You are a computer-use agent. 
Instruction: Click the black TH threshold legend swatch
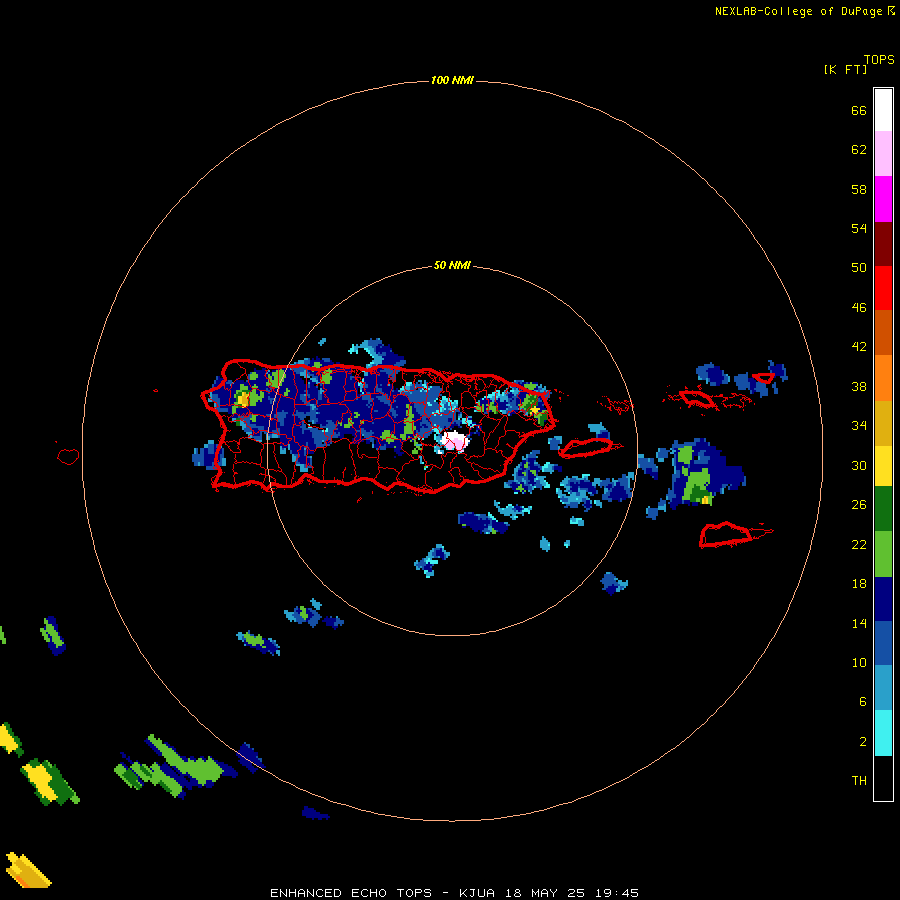[883, 778]
